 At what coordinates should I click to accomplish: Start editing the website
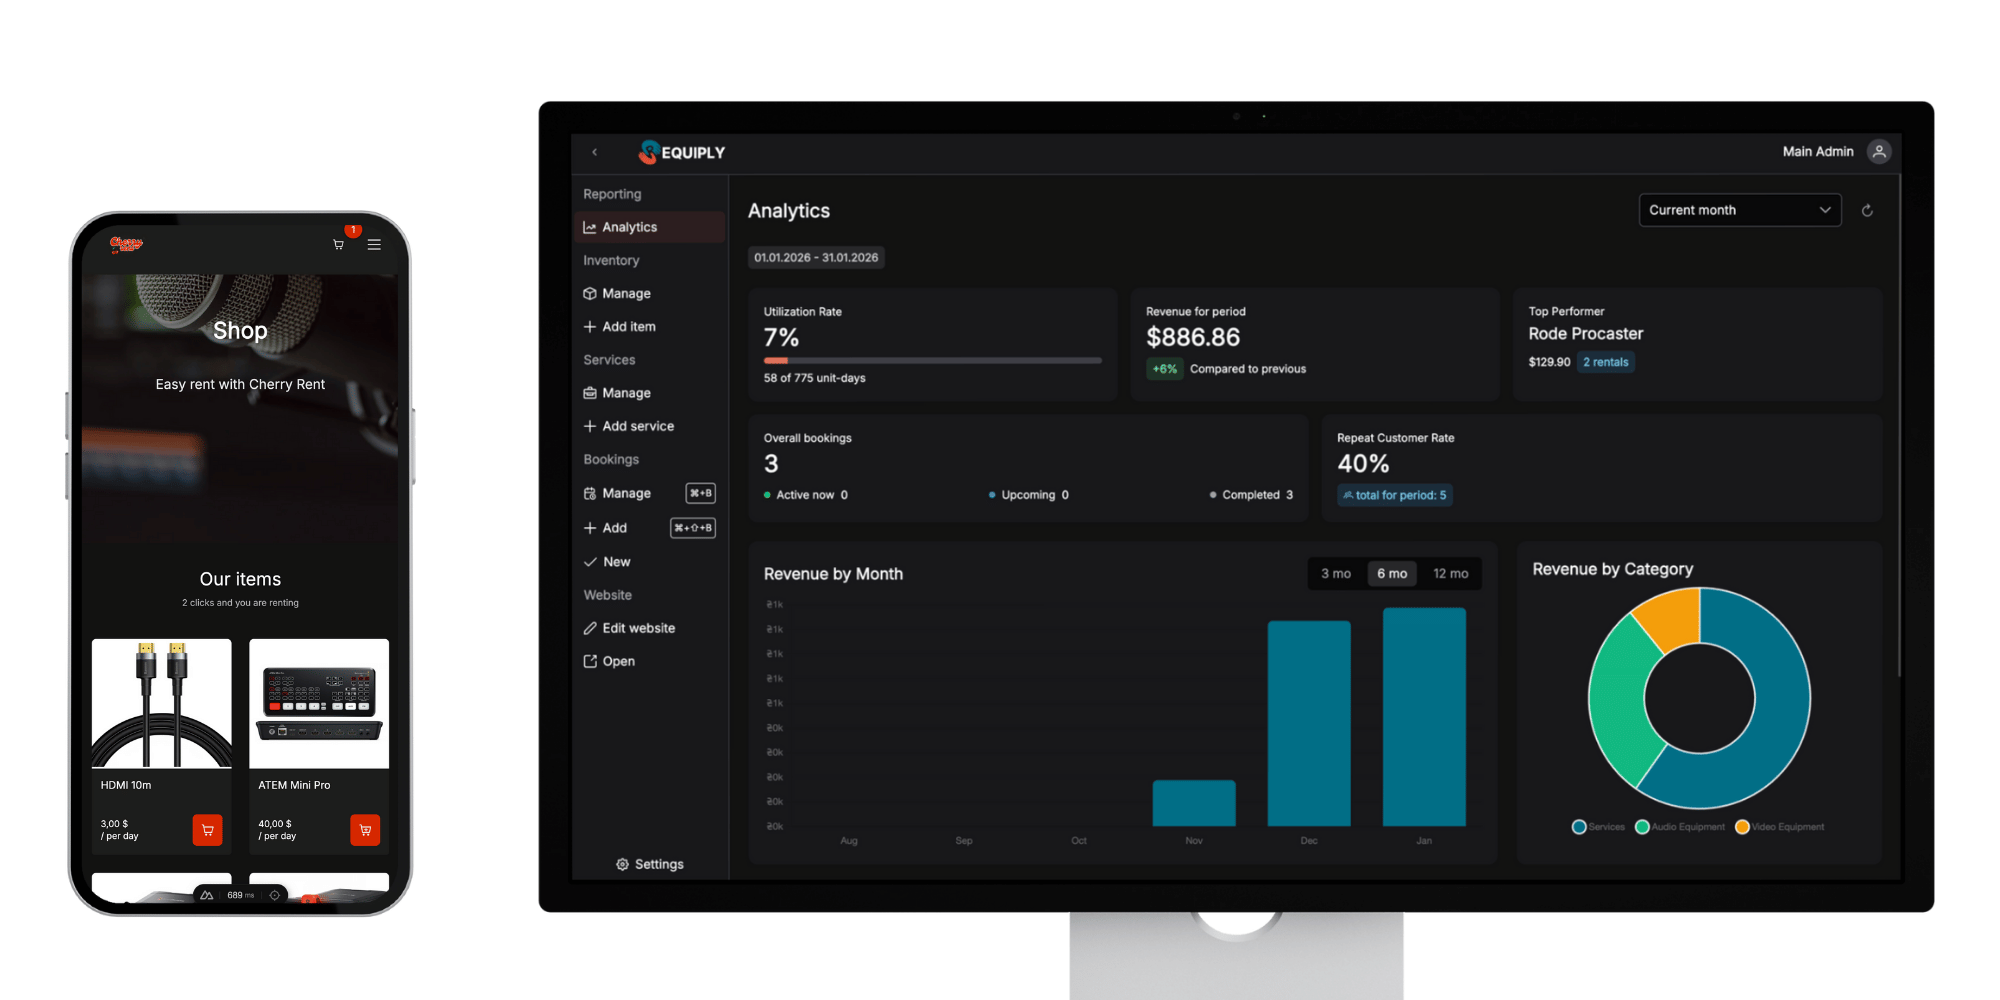coord(639,628)
